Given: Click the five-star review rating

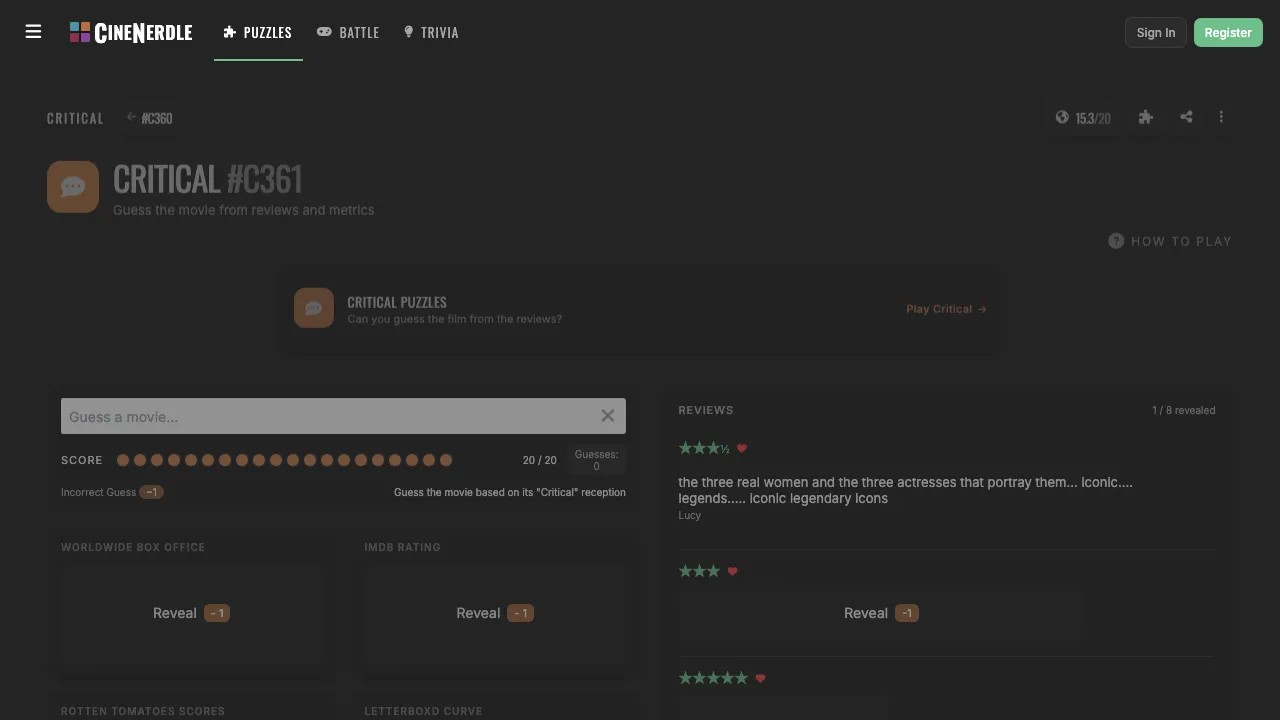Looking at the screenshot, I should (x=713, y=678).
